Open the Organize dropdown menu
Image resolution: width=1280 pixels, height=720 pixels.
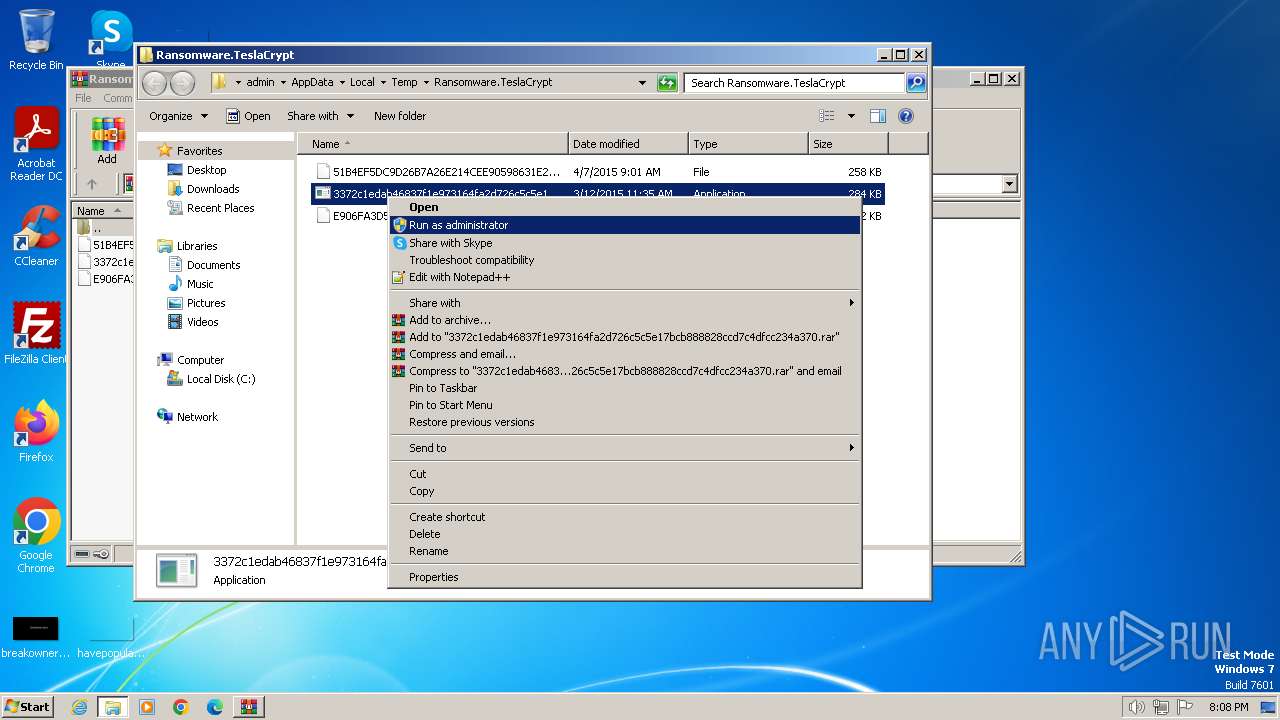pyautogui.click(x=178, y=116)
